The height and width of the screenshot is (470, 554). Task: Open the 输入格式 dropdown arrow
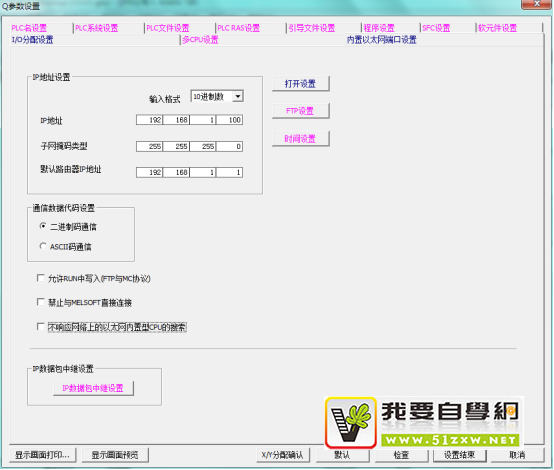click(x=238, y=96)
